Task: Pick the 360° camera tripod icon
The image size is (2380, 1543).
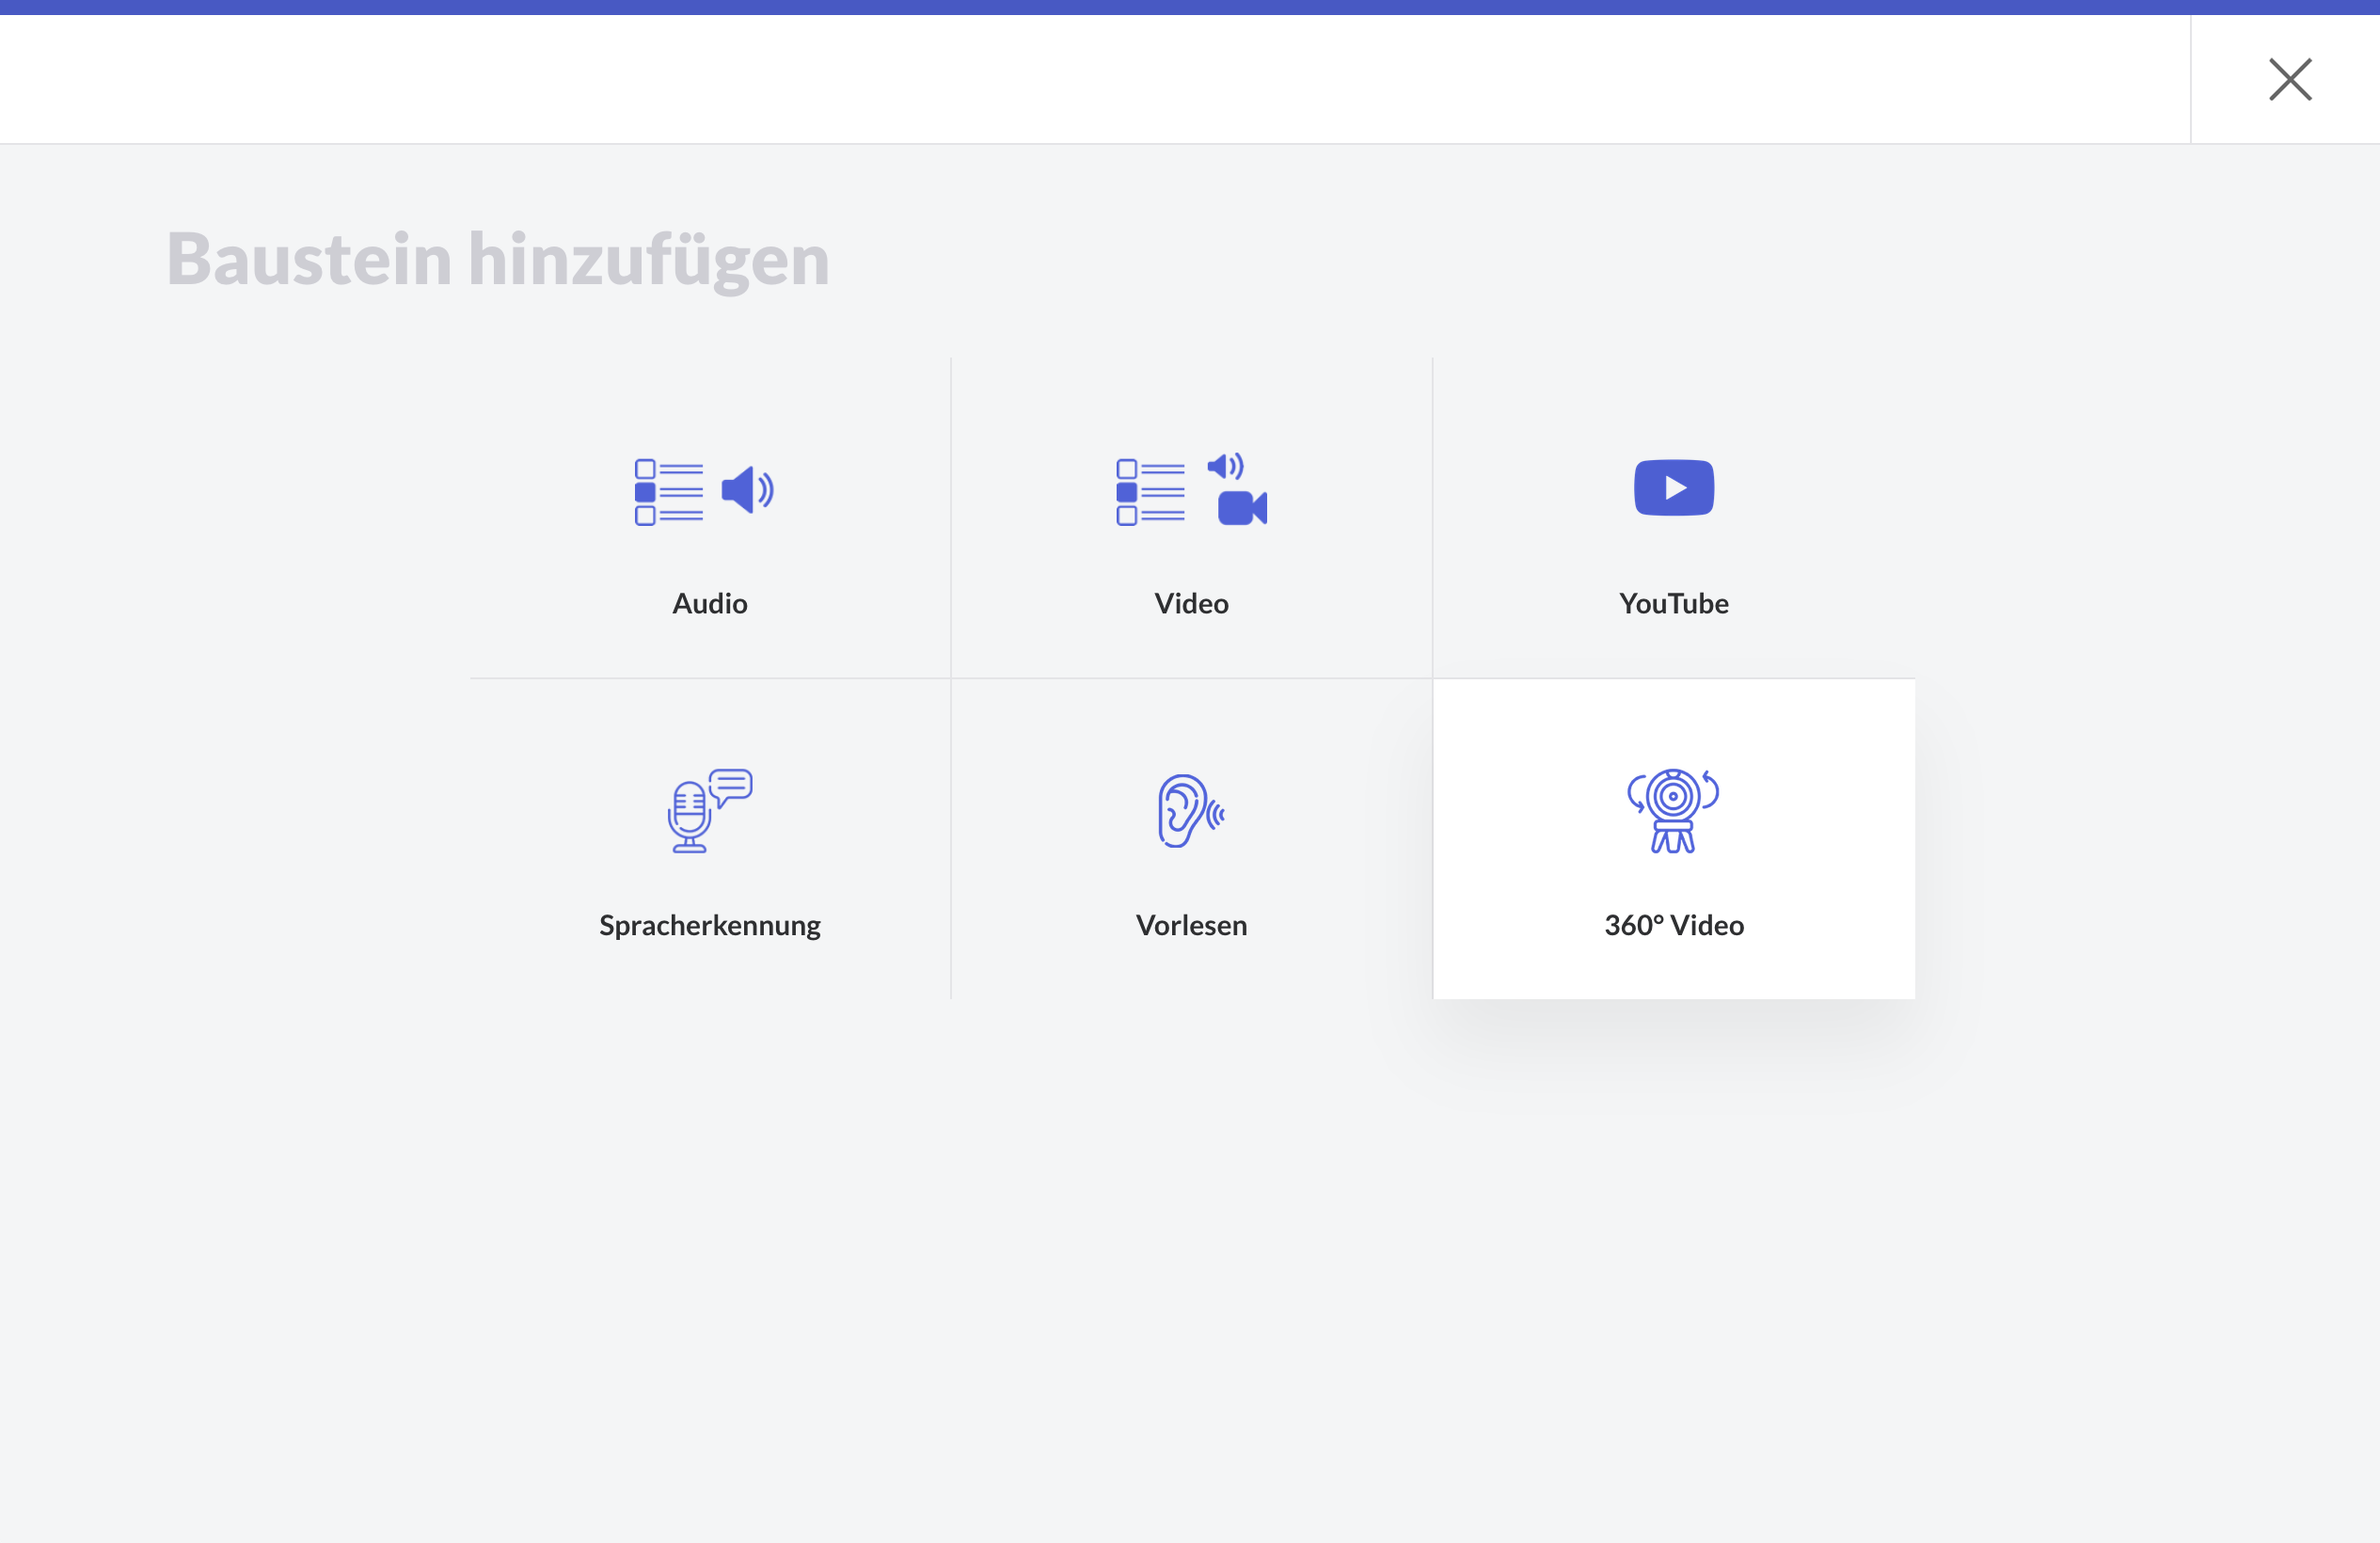Action: coord(1673,811)
